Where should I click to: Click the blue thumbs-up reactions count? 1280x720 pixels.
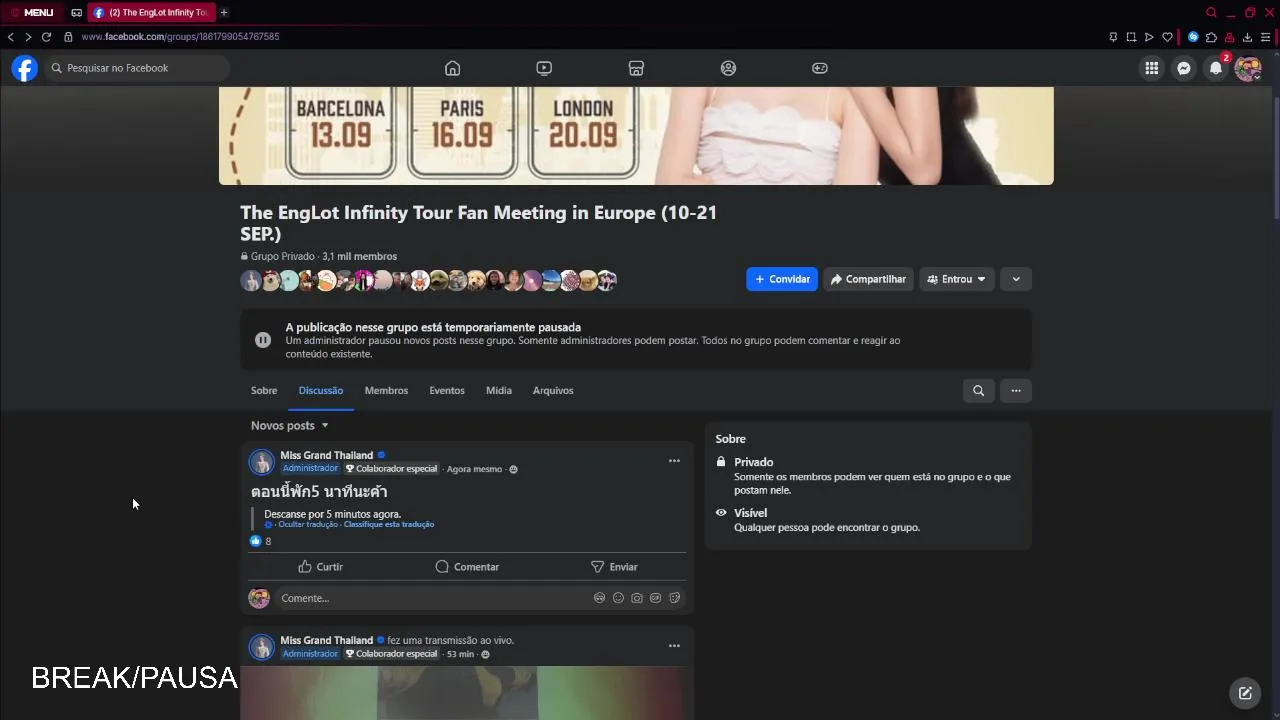260,541
